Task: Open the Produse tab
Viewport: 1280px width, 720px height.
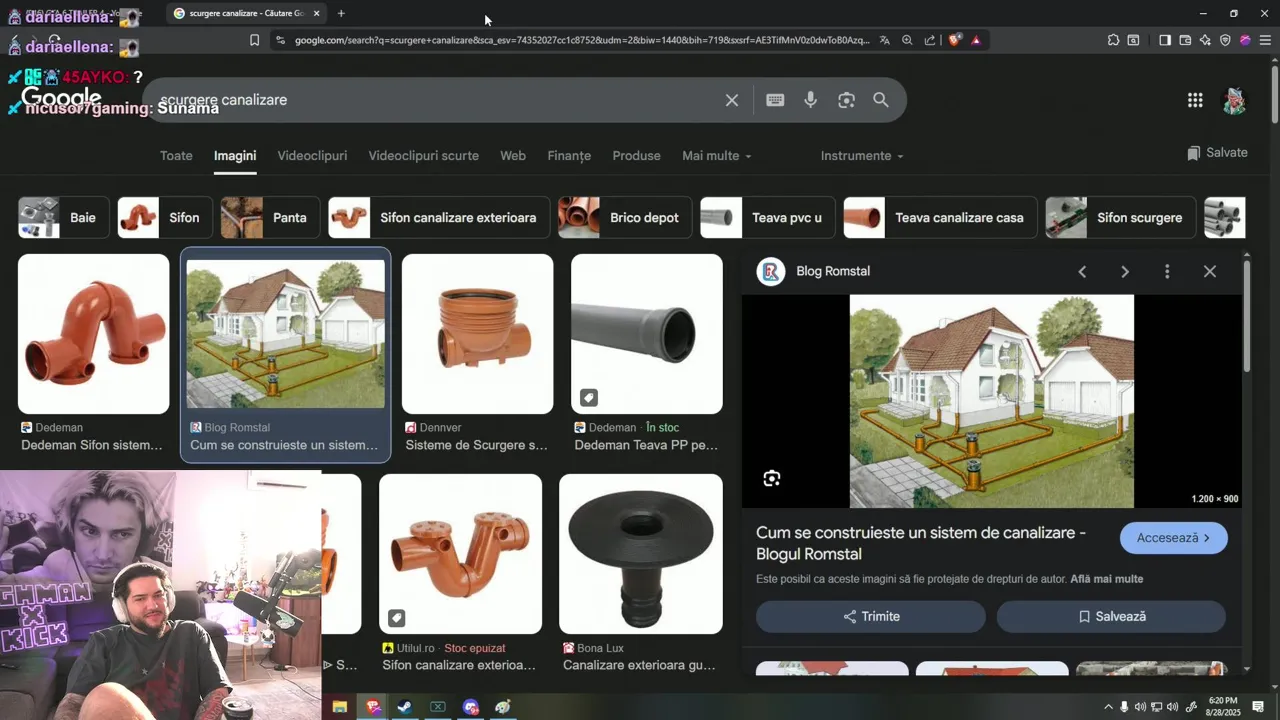Action: pyautogui.click(x=637, y=156)
